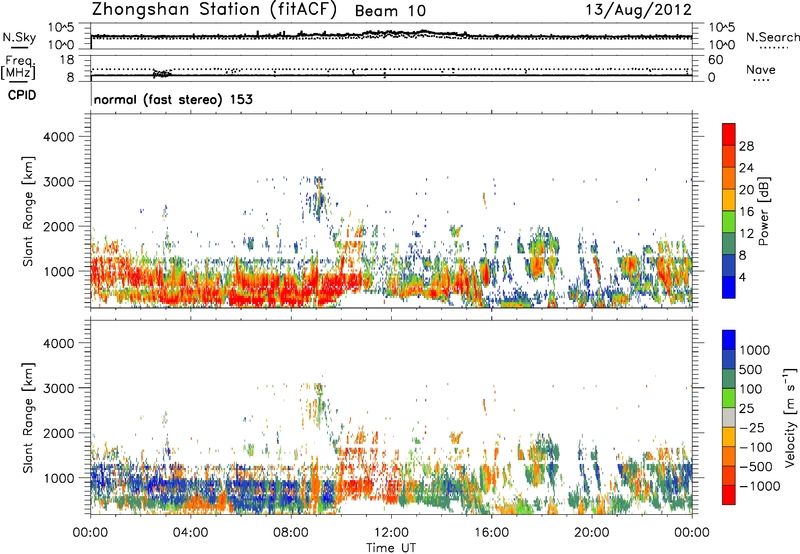Image resolution: width=800 pixels, height=554 pixels.
Task: Pick the bottom blue segment of Power colorbar
Action: coord(729,288)
